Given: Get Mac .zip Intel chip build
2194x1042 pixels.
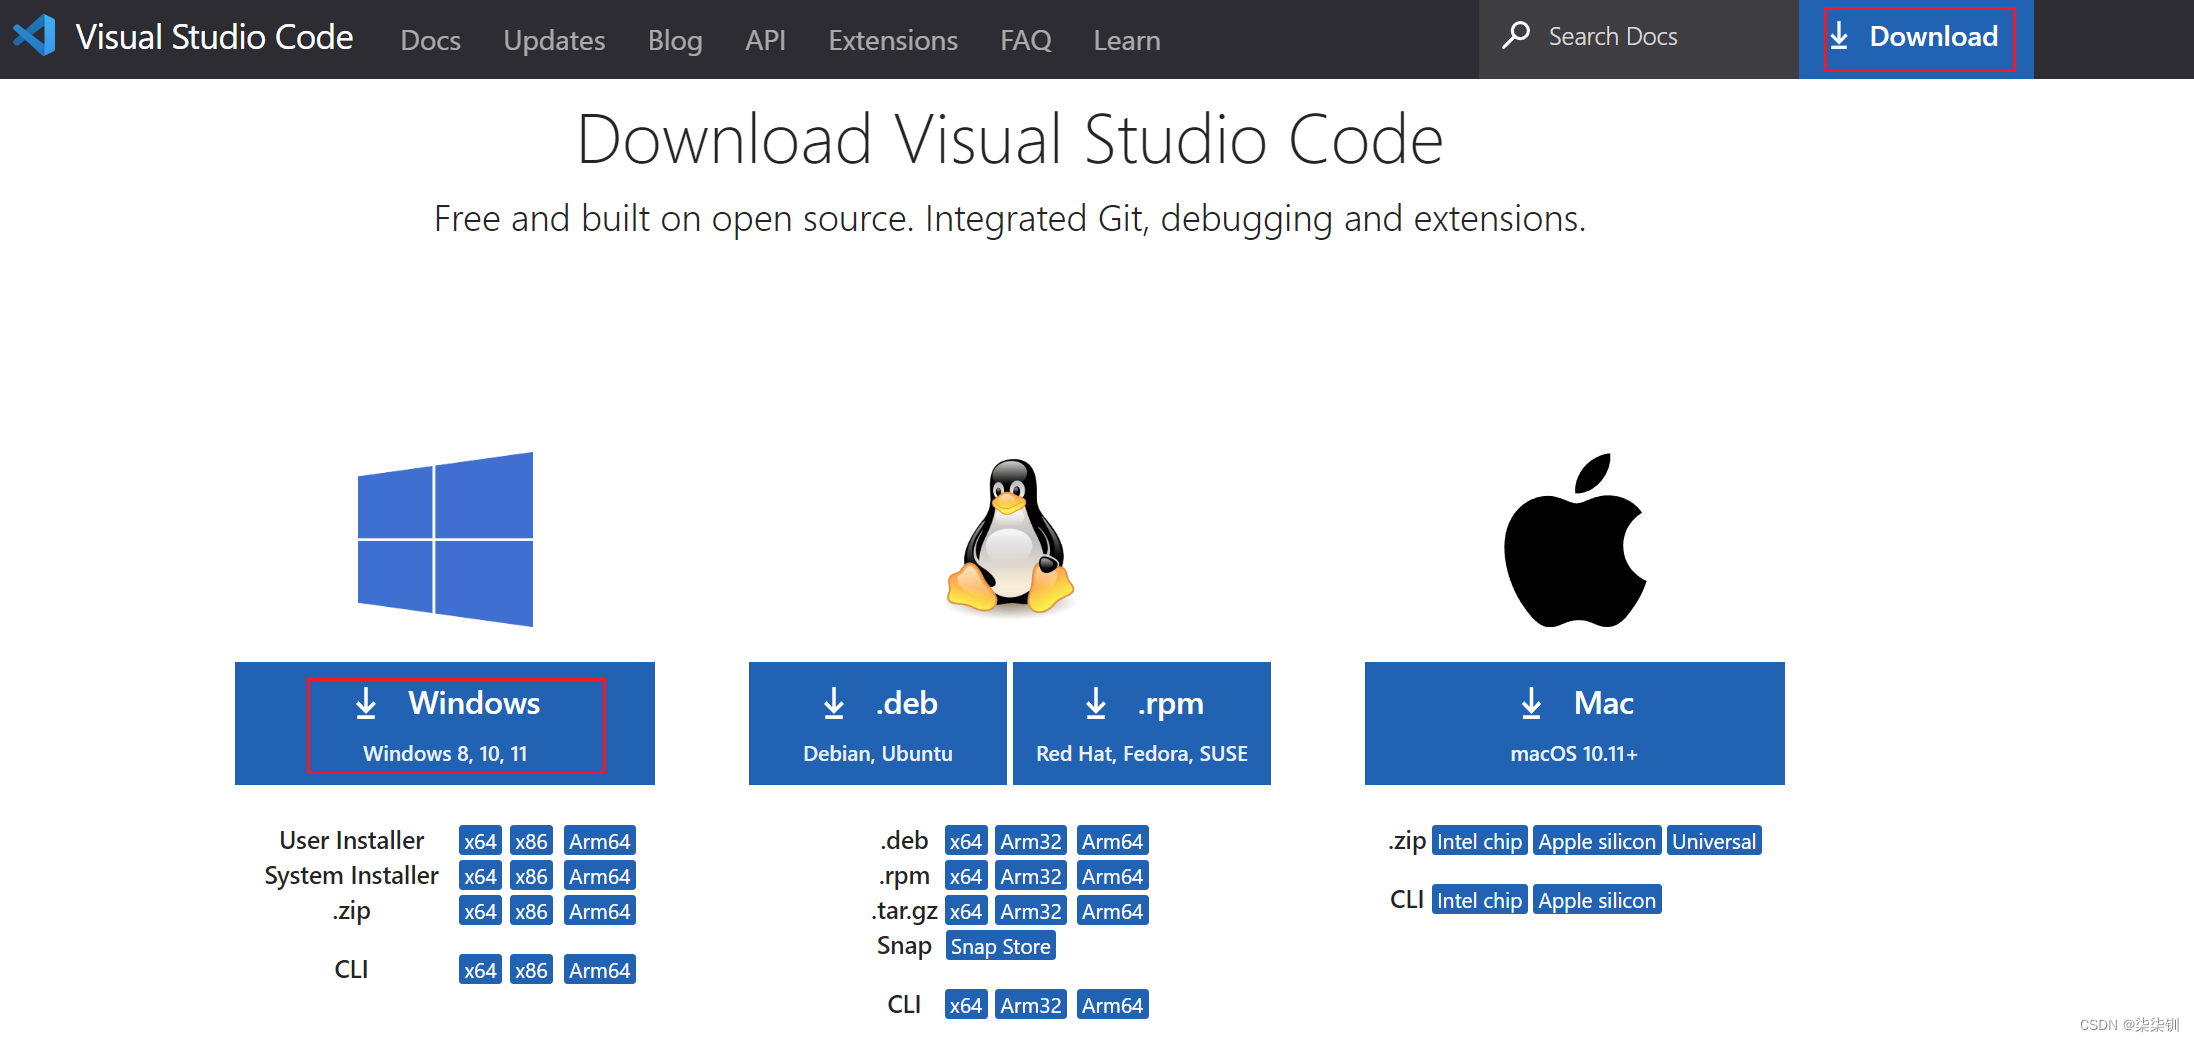Looking at the screenshot, I should click(1479, 841).
